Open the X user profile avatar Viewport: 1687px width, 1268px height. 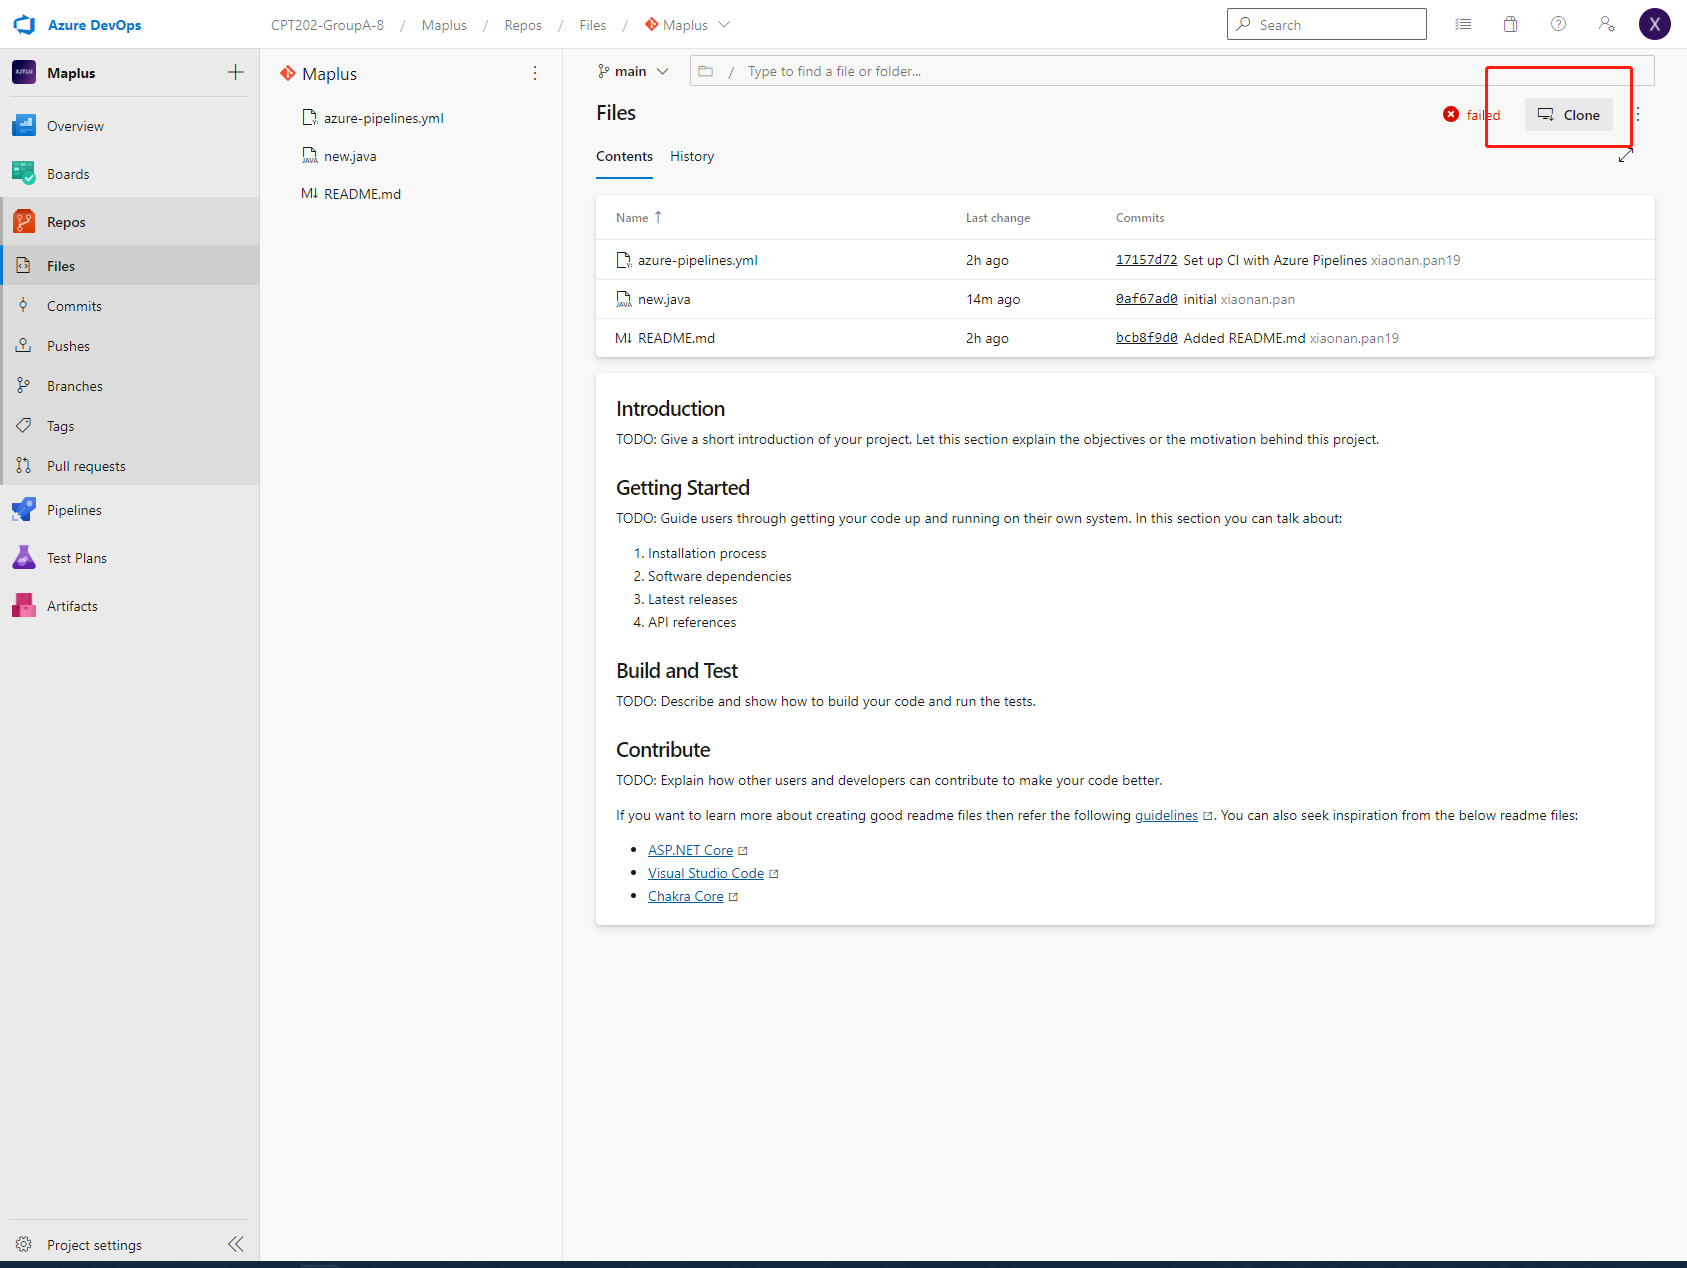tap(1655, 24)
